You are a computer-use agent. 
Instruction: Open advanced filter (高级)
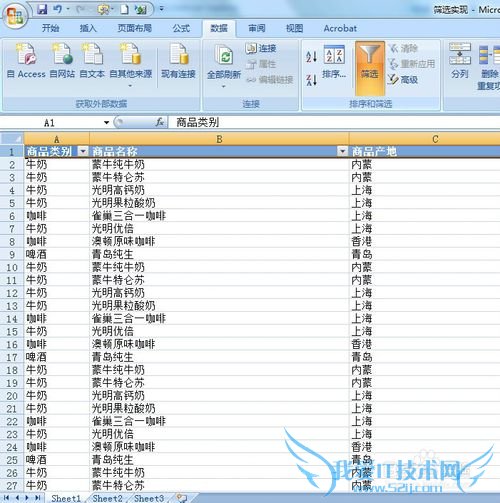tap(403, 79)
